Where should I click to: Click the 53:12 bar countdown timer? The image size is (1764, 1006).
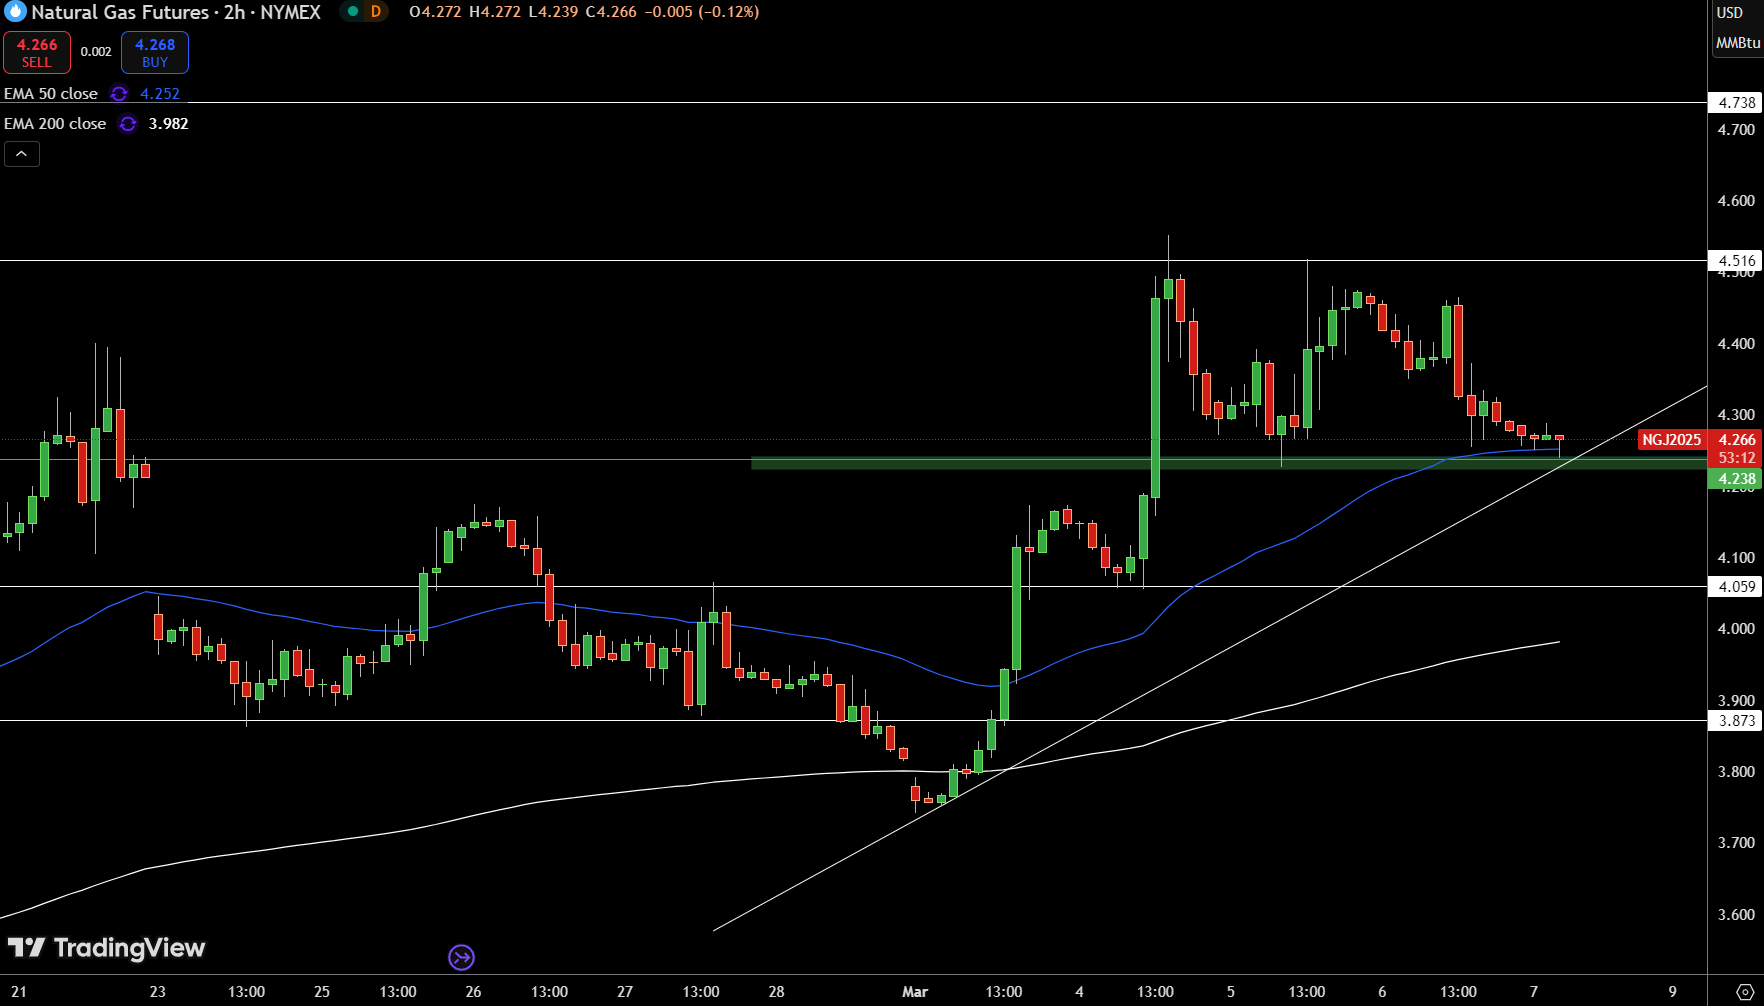pyautogui.click(x=1735, y=458)
